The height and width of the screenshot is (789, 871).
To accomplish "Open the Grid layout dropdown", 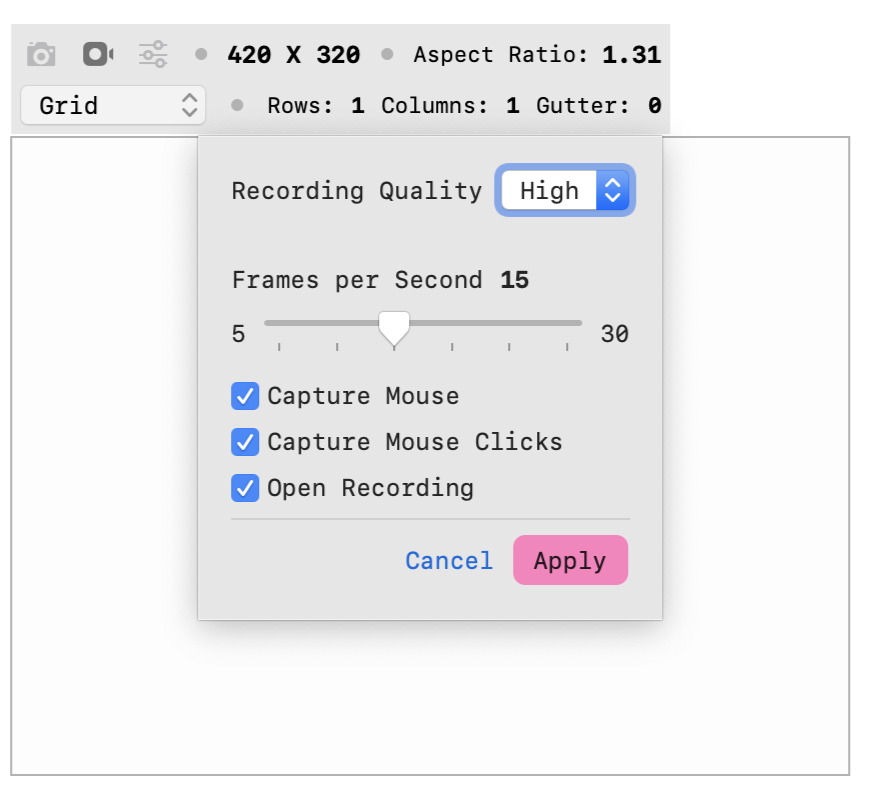I will pos(113,105).
